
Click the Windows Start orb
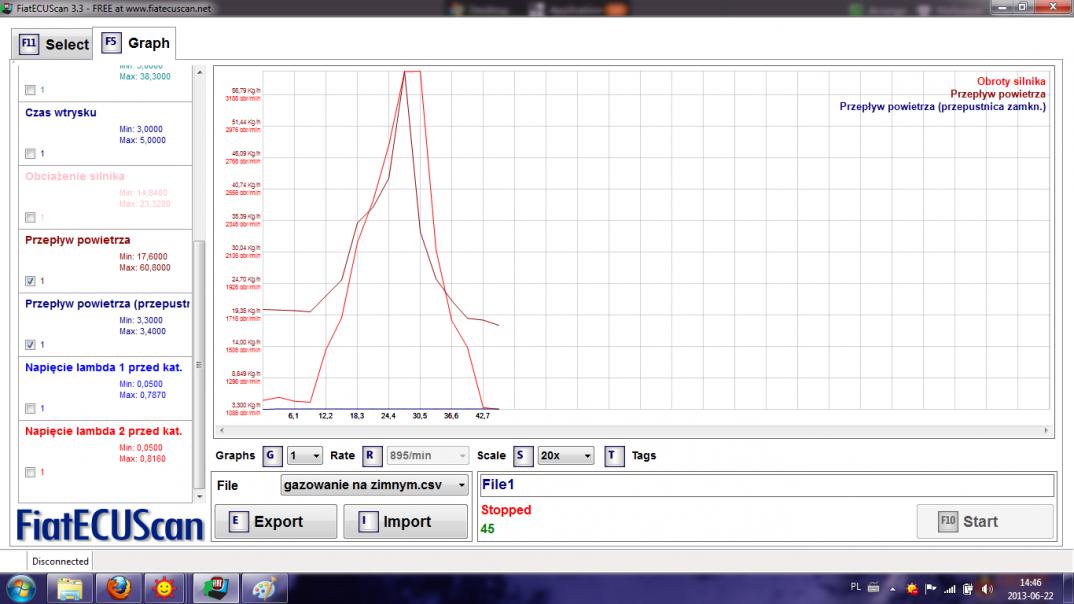point(22,588)
